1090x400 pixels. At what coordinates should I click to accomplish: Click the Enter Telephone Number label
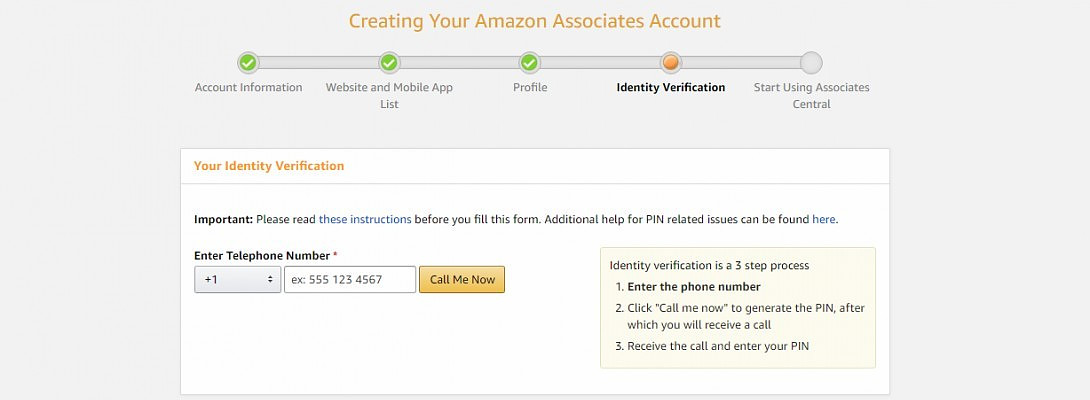[262, 256]
